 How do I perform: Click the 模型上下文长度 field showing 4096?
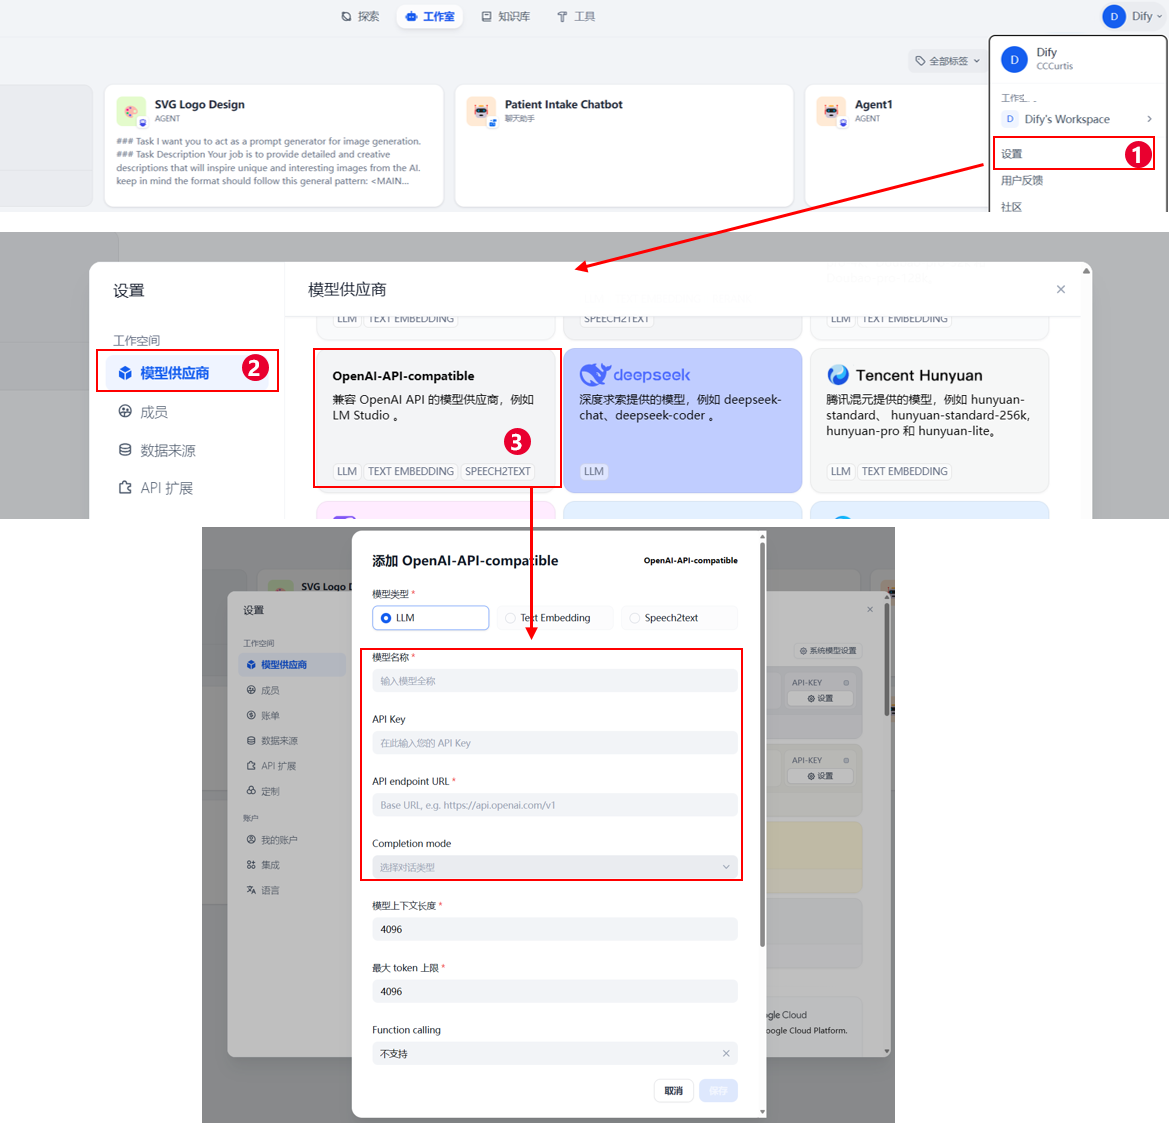(x=555, y=929)
